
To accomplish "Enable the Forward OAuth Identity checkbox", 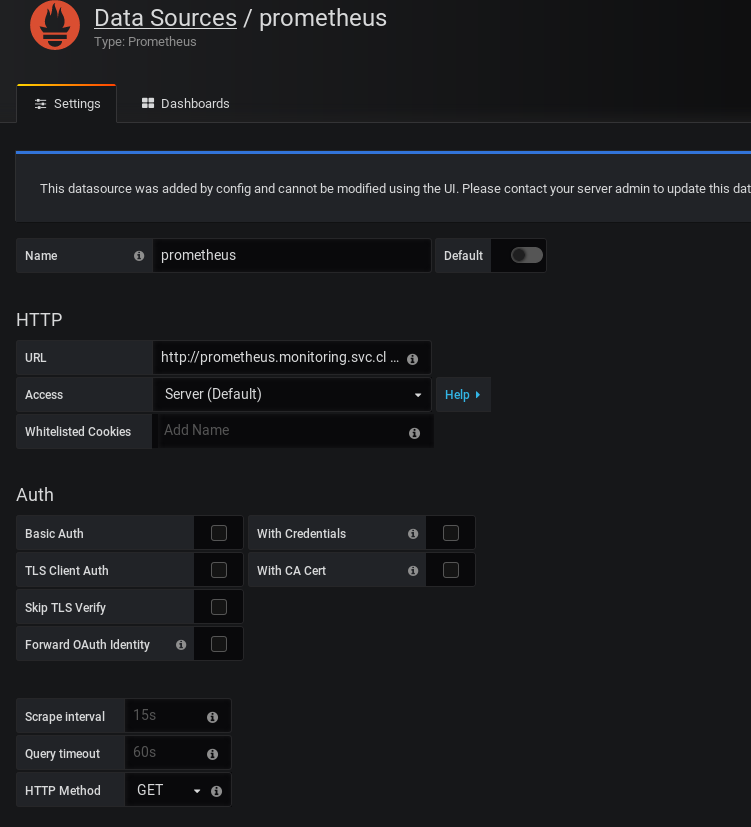I will tap(219, 644).
